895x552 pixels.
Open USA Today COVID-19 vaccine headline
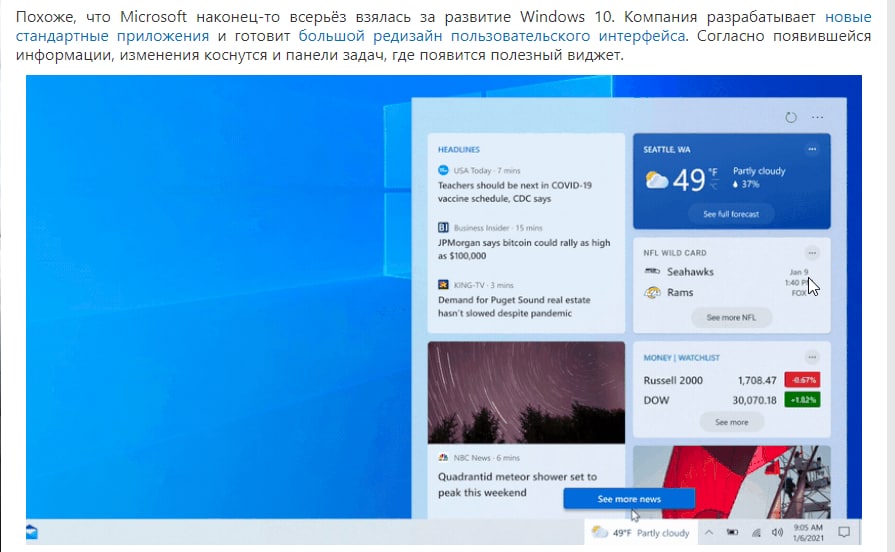(514, 192)
